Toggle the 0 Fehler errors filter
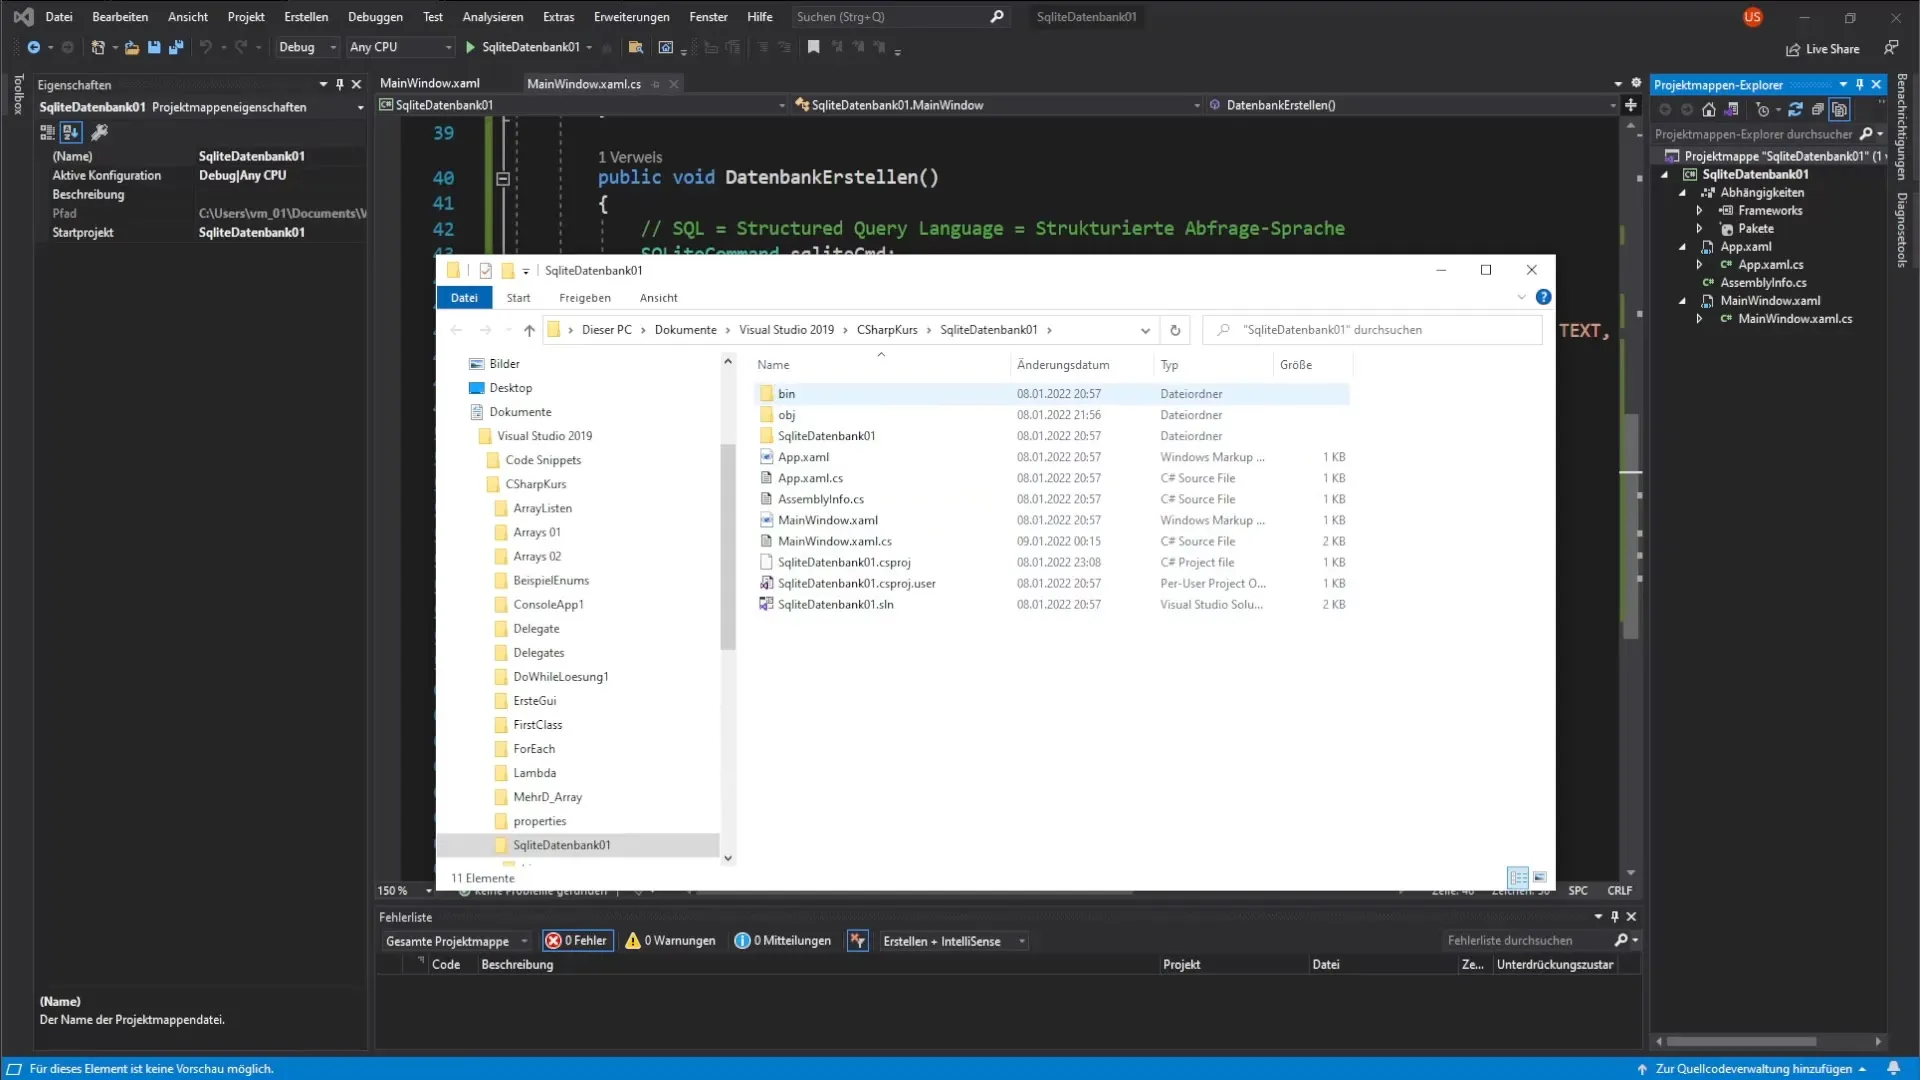The image size is (1920, 1080). pyautogui.click(x=577, y=941)
